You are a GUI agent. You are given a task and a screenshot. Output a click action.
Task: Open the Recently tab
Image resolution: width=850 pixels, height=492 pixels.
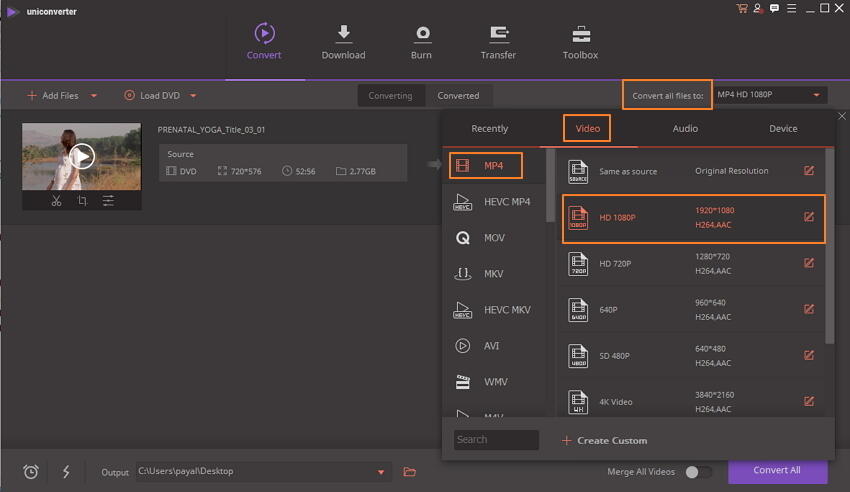pos(490,128)
